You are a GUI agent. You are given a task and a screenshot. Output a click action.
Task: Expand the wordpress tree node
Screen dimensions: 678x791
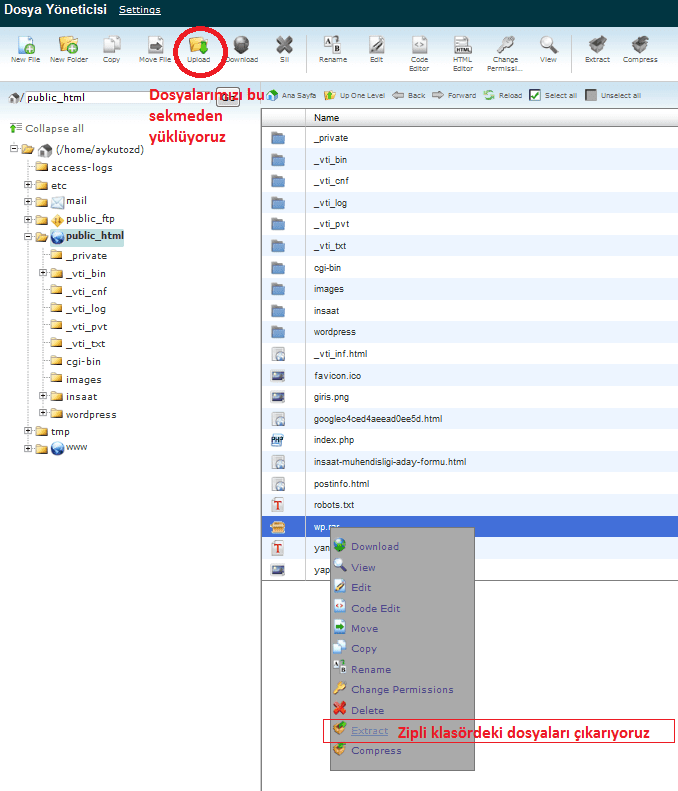(x=43, y=413)
